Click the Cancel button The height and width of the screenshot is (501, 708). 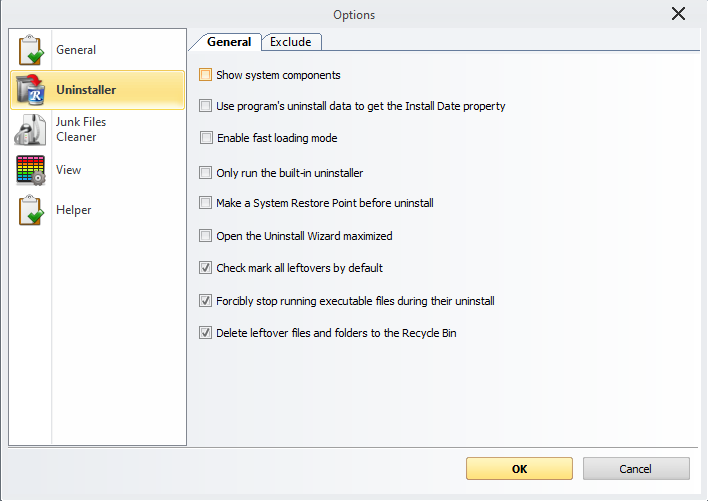point(636,469)
